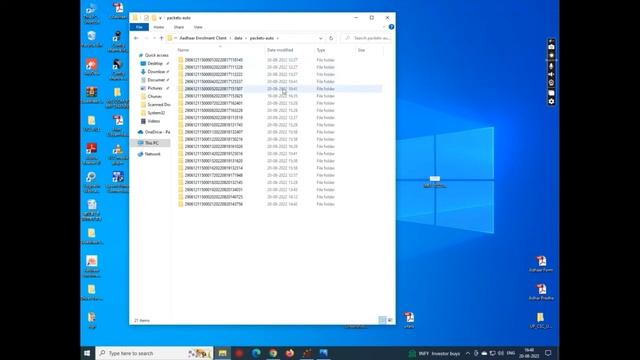The width and height of the screenshot is (640, 360).
Task: Select OneDrive in navigation pane
Action: pos(154,132)
